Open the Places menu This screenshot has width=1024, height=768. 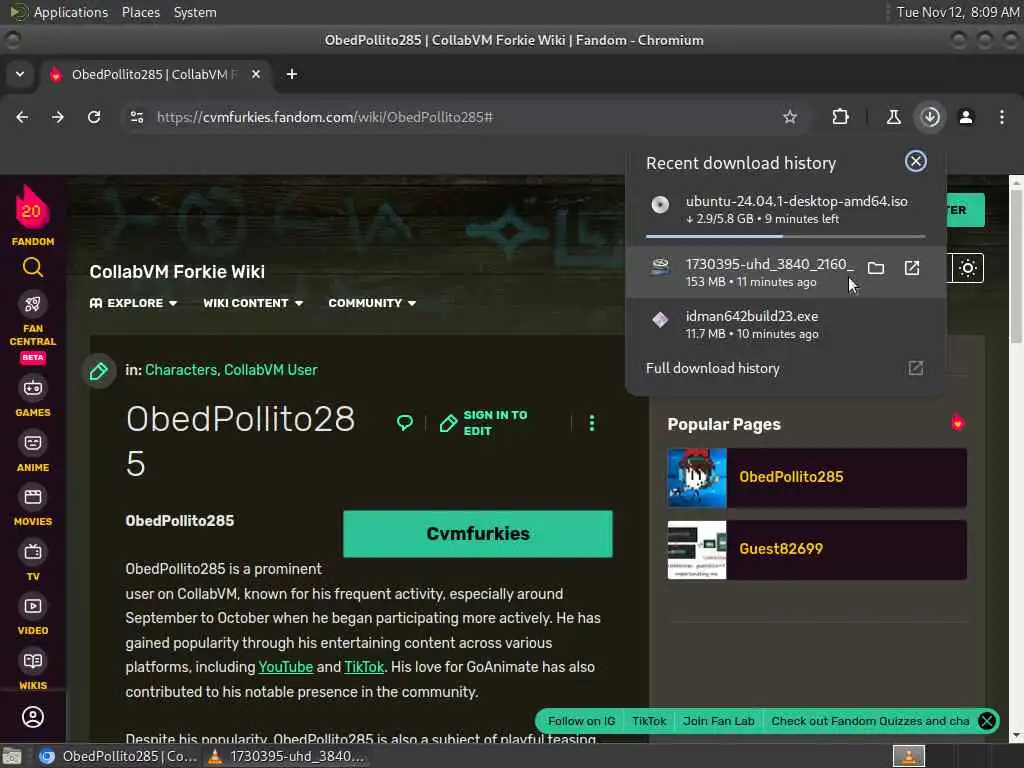pyautogui.click(x=140, y=12)
